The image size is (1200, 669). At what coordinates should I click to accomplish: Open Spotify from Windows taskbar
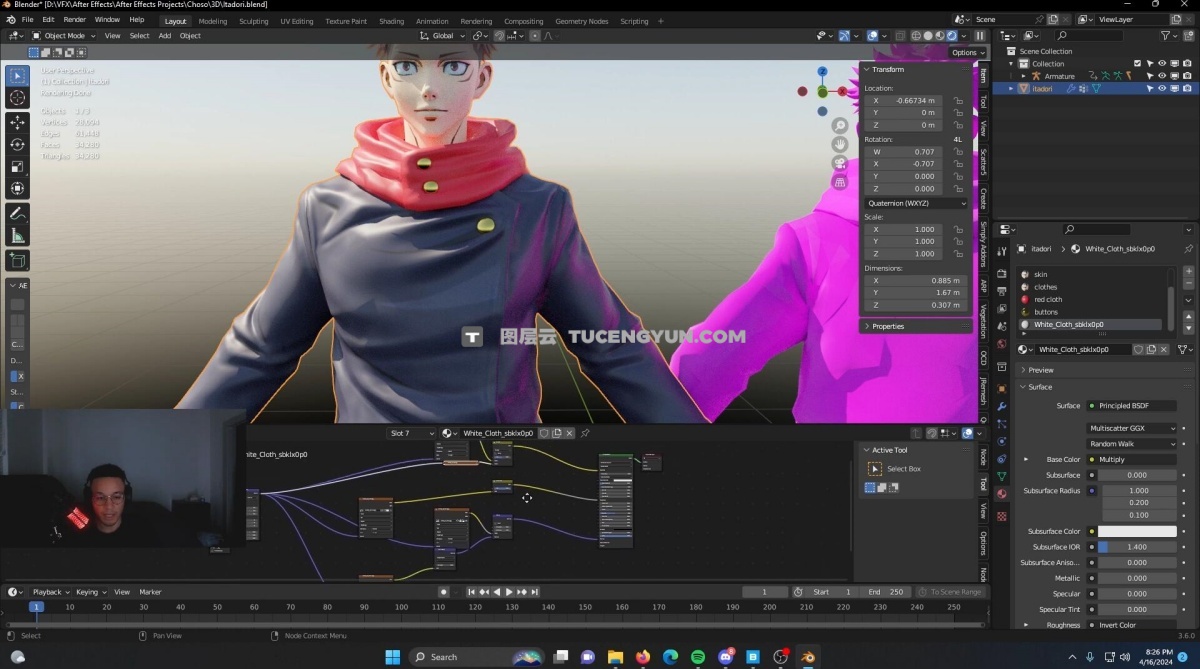coord(698,657)
